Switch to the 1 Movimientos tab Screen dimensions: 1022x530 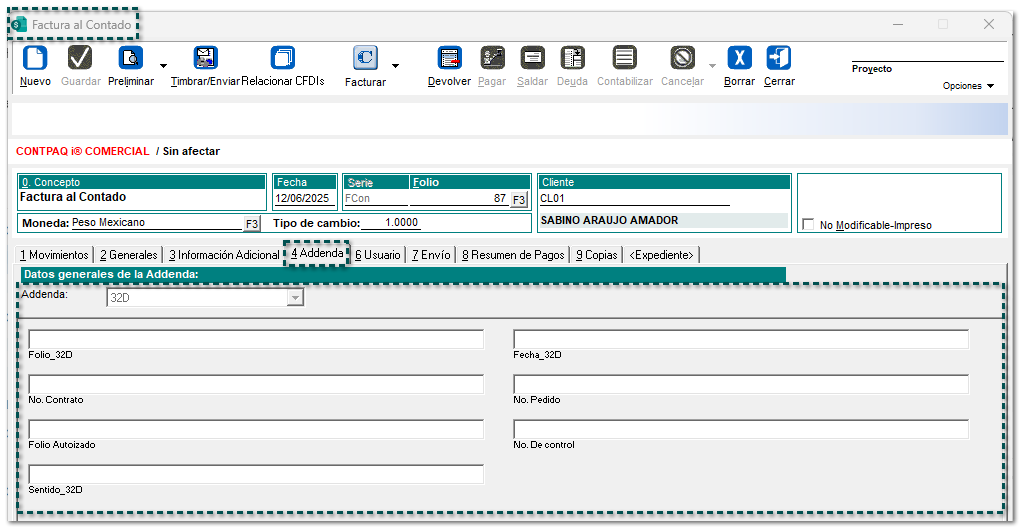point(55,255)
